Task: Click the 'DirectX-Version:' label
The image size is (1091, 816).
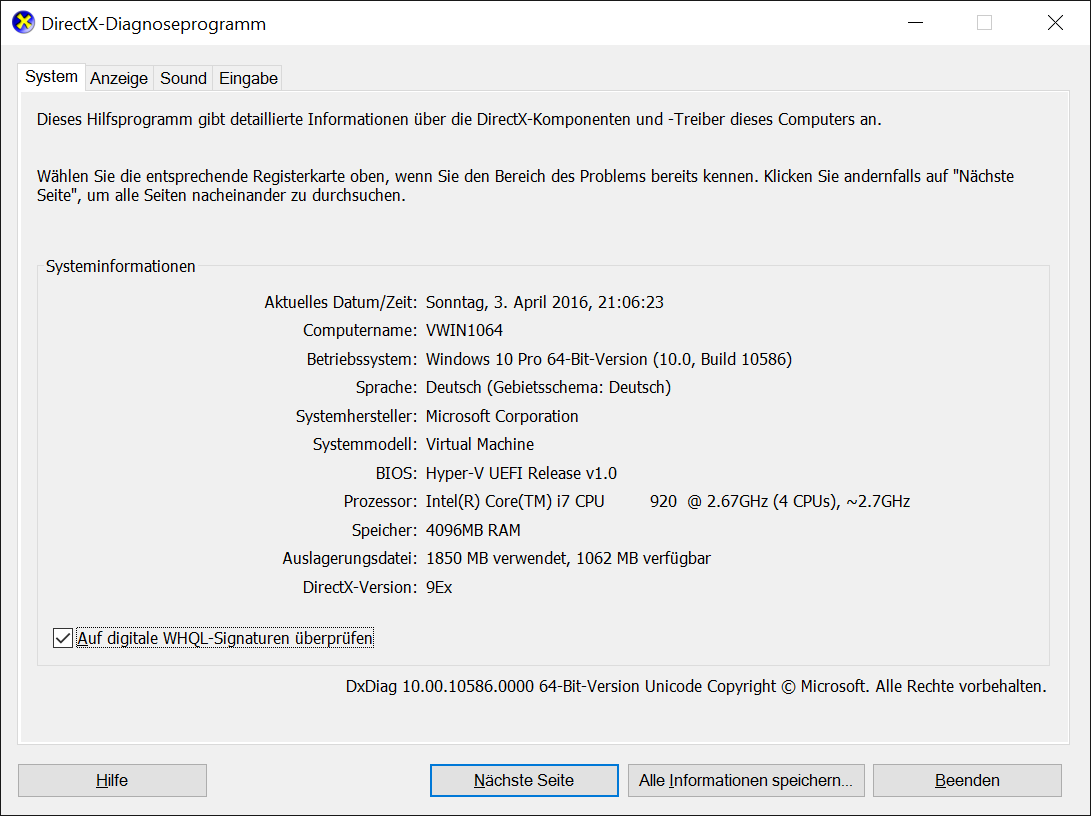Action: pos(360,587)
